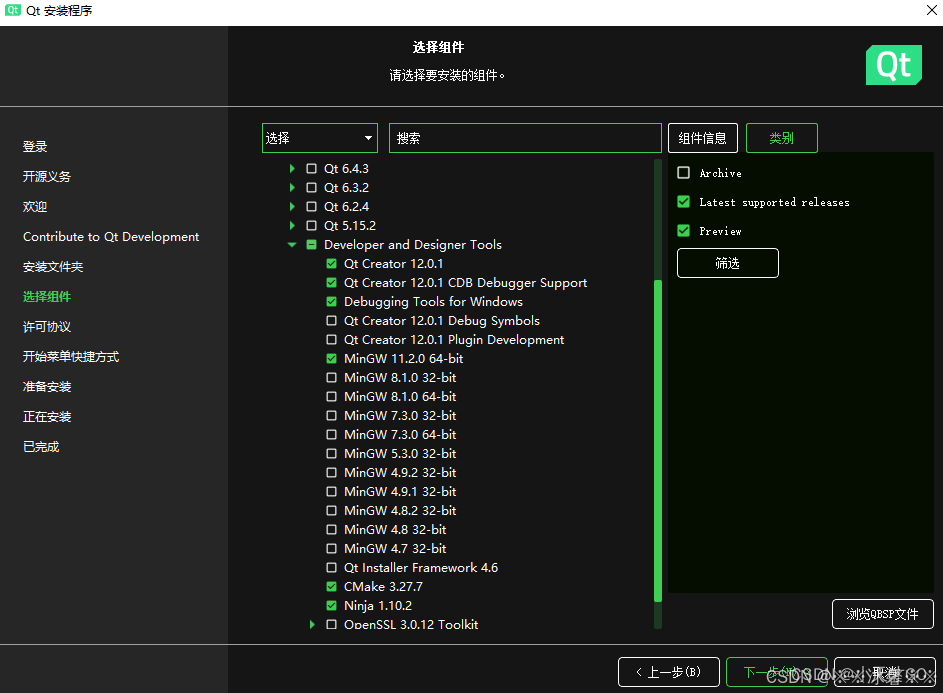Image resolution: width=943 pixels, height=693 pixels.
Task: Check MinGW 4.9.1 32-bit
Action: pos(331,491)
